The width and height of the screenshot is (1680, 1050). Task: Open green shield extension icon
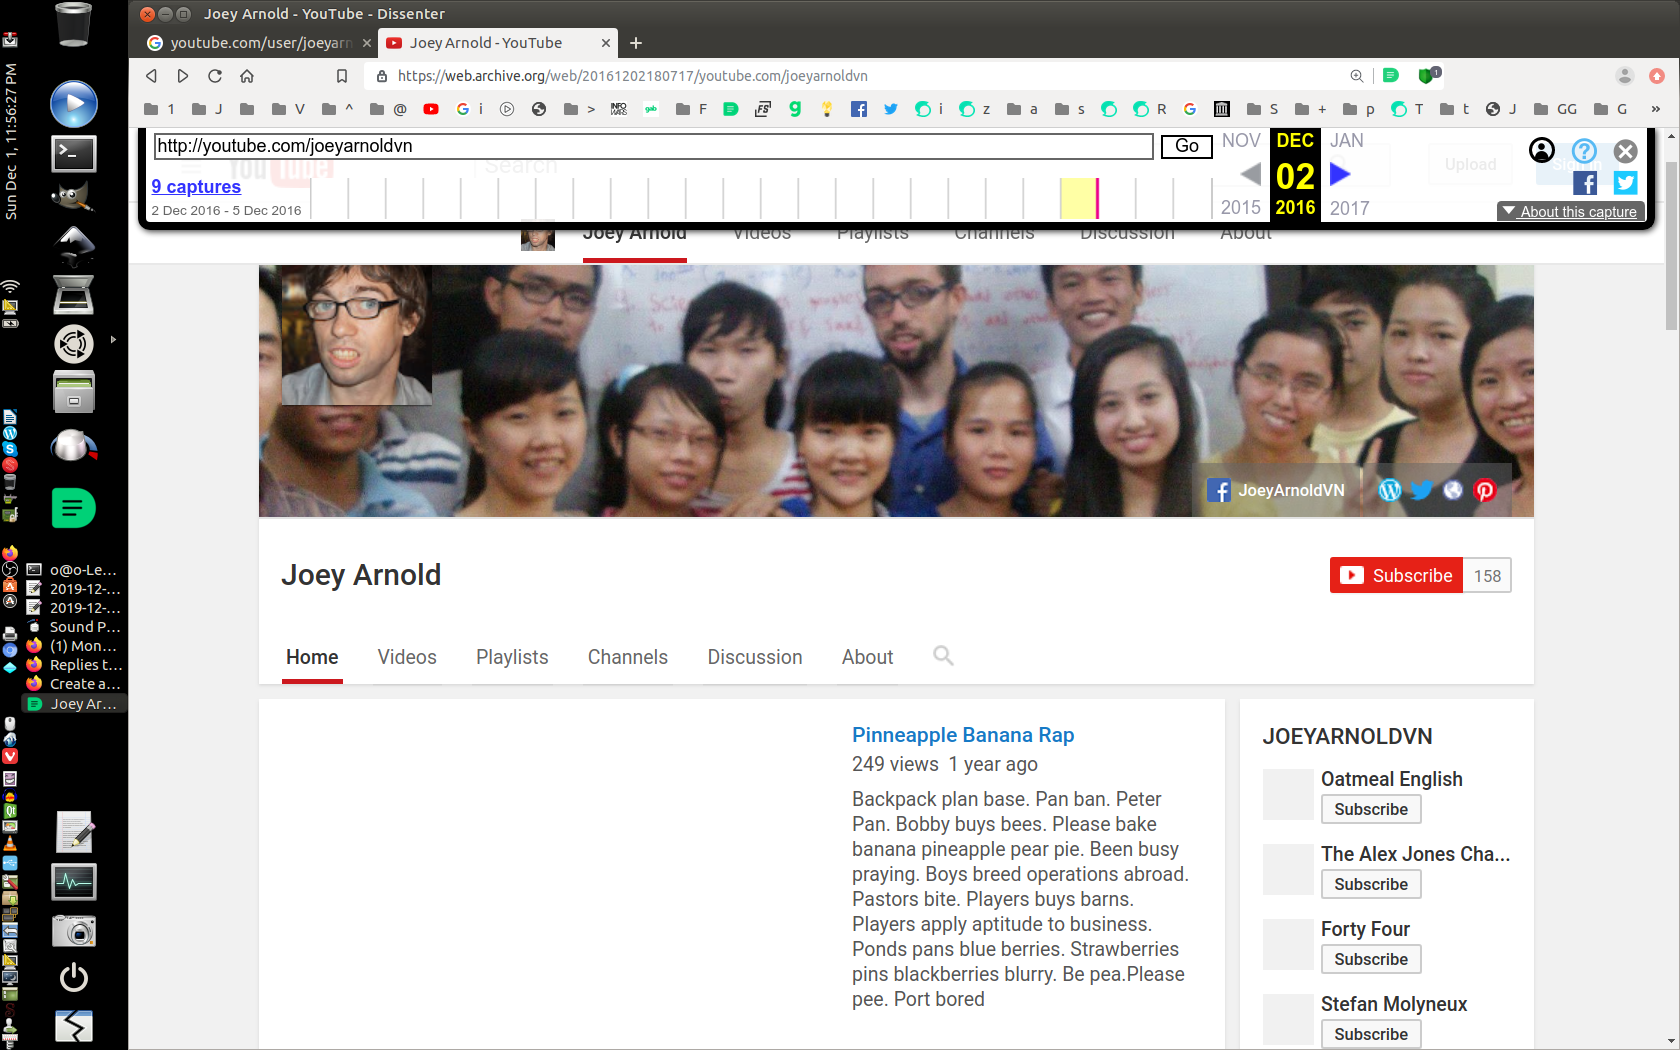click(x=1428, y=75)
